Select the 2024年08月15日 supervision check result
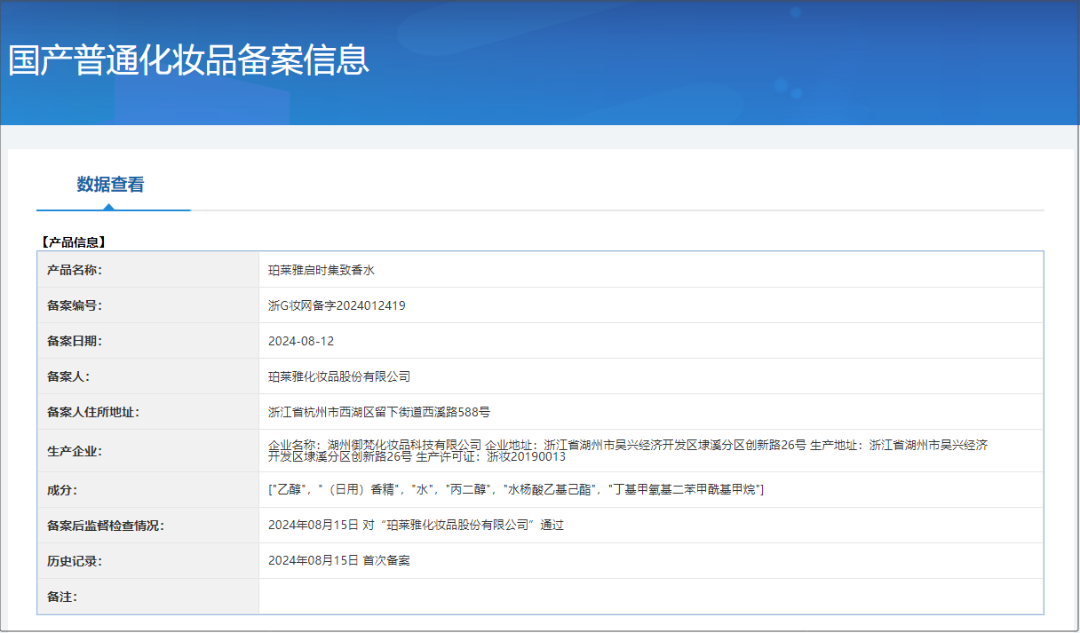The width and height of the screenshot is (1080, 633). [416, 525]
